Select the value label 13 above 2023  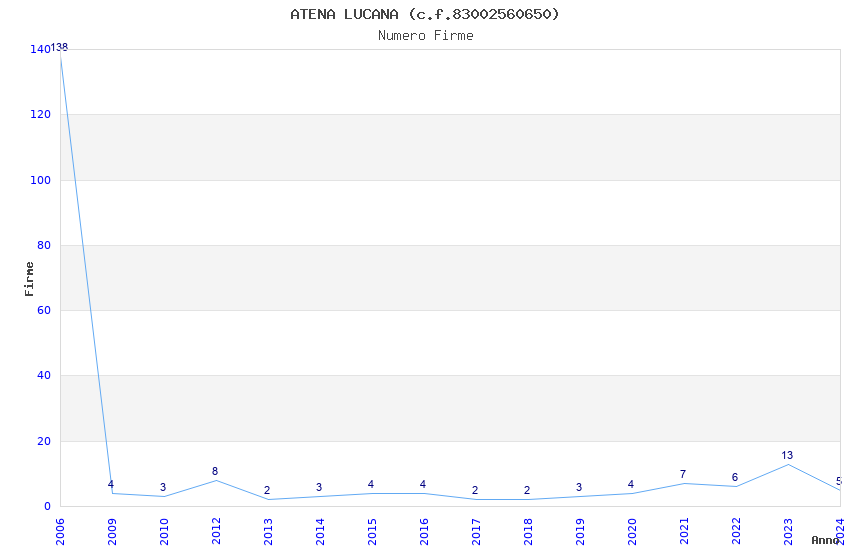(x=787, y=455)
